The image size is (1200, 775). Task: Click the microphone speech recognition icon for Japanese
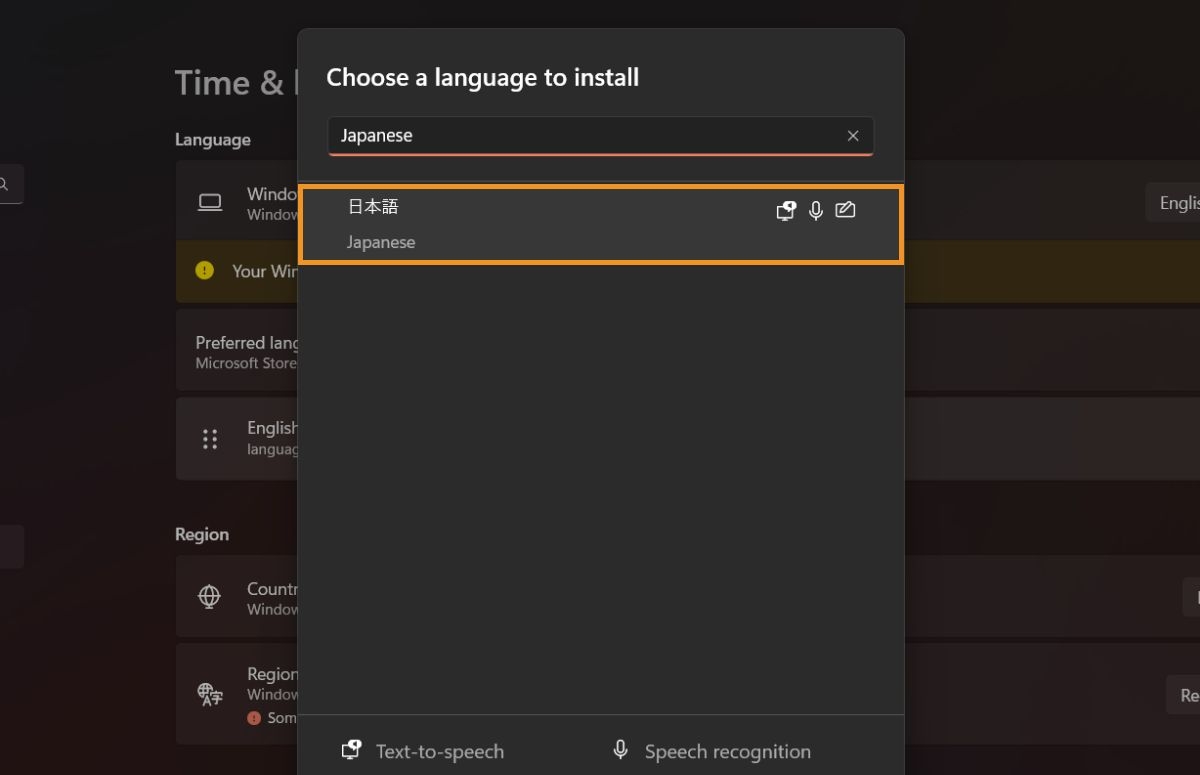(x=815, y=210)
